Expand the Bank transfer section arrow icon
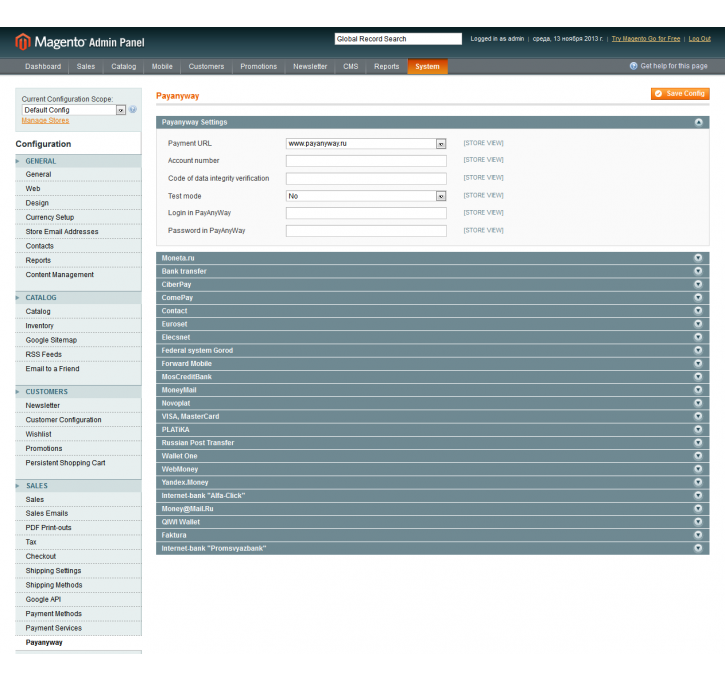Screen dimensions: 725x680 pyautogui.click(x=698, y=271)
